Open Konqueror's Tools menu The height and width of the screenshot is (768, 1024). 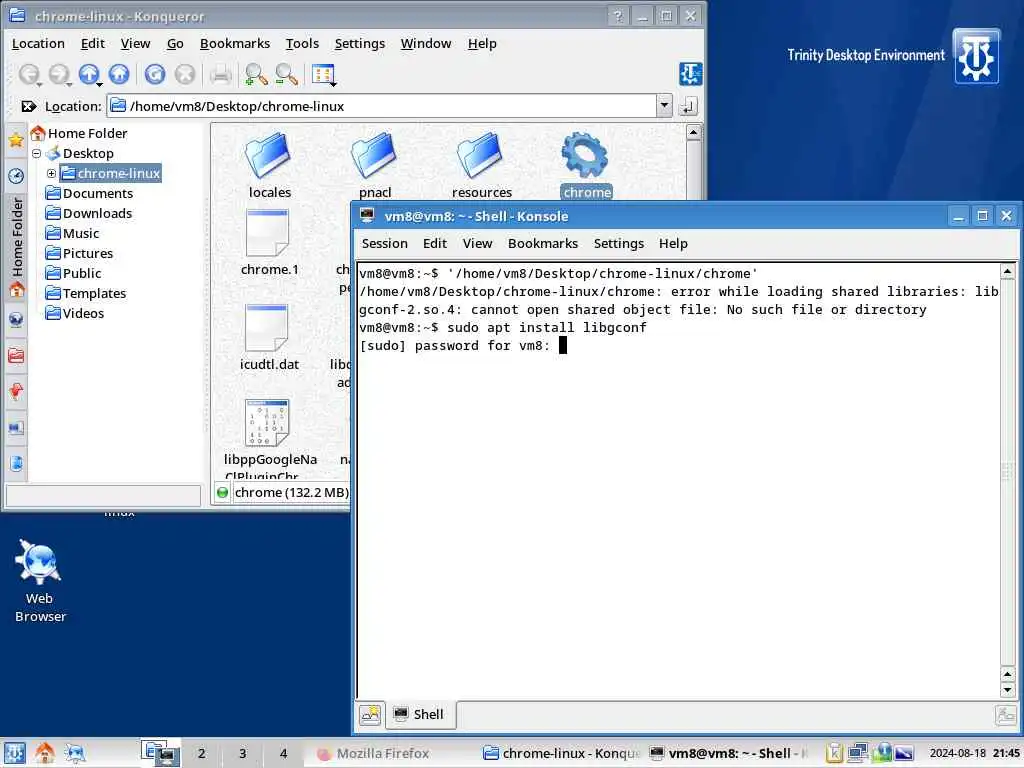[302, 44]
